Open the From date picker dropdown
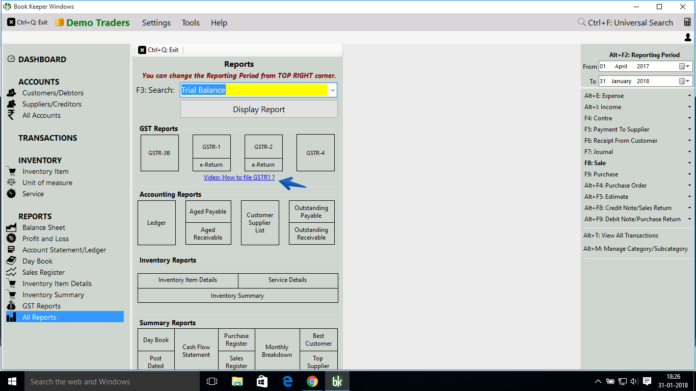This screenshot has height=391, width=696. 684,67
